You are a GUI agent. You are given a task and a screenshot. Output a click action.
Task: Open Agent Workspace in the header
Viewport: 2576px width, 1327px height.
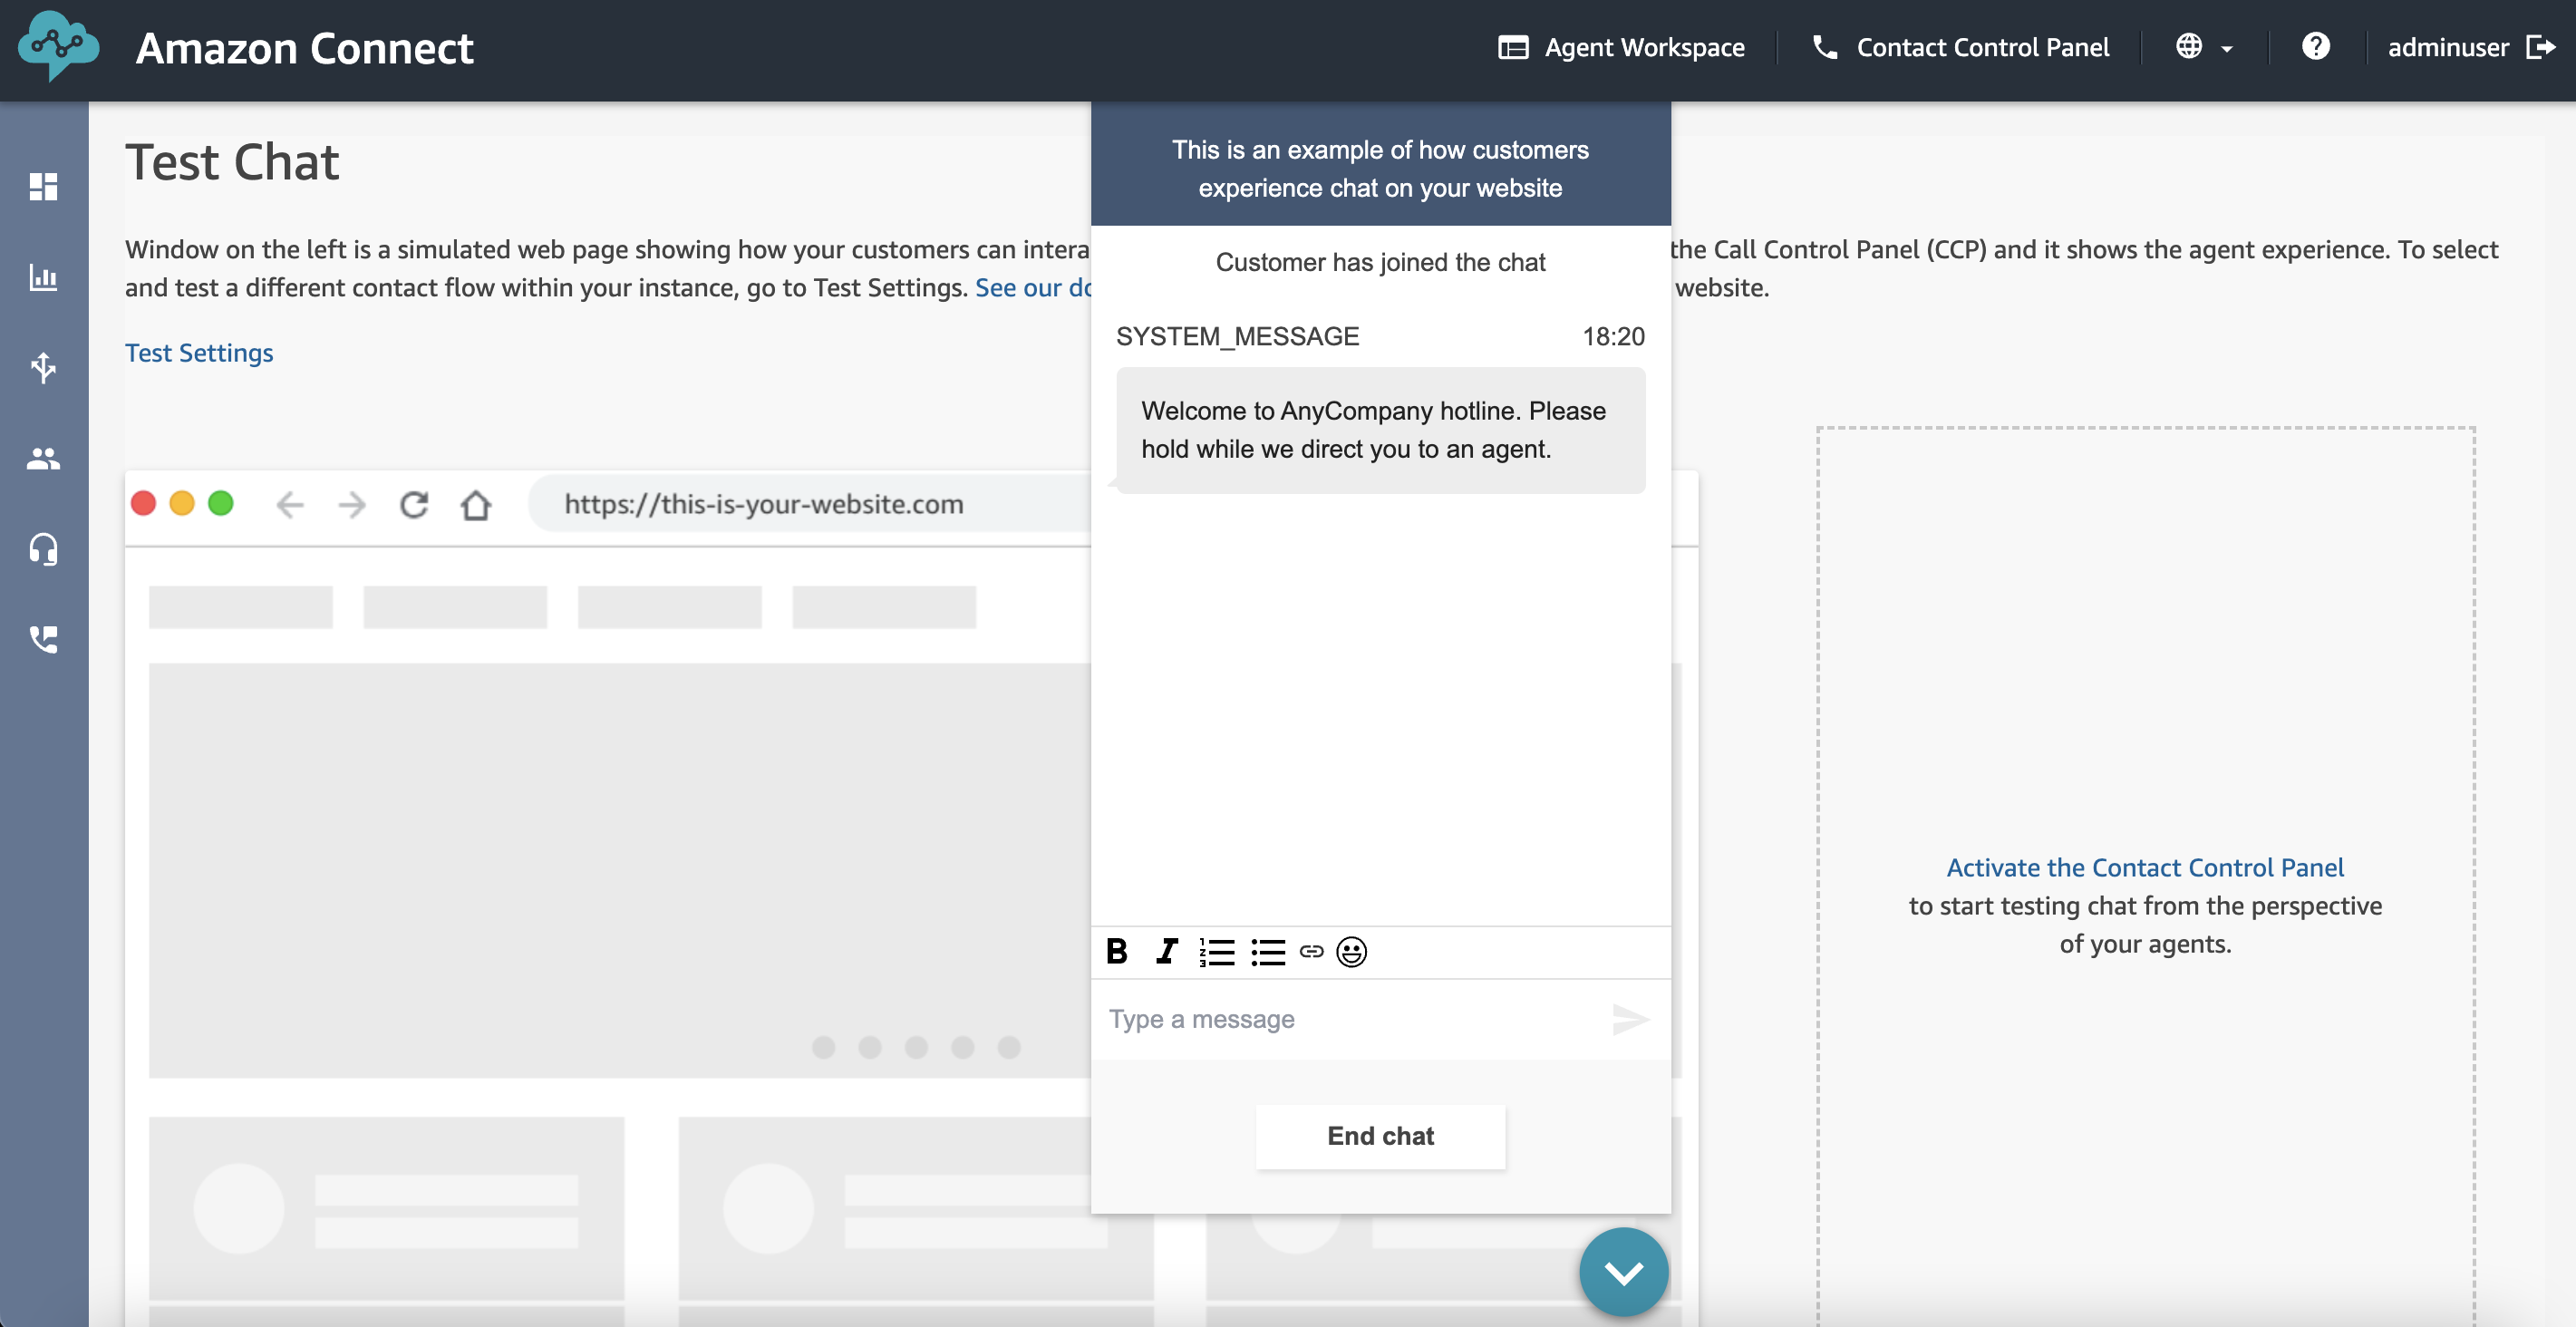[x=1621, y=47]
